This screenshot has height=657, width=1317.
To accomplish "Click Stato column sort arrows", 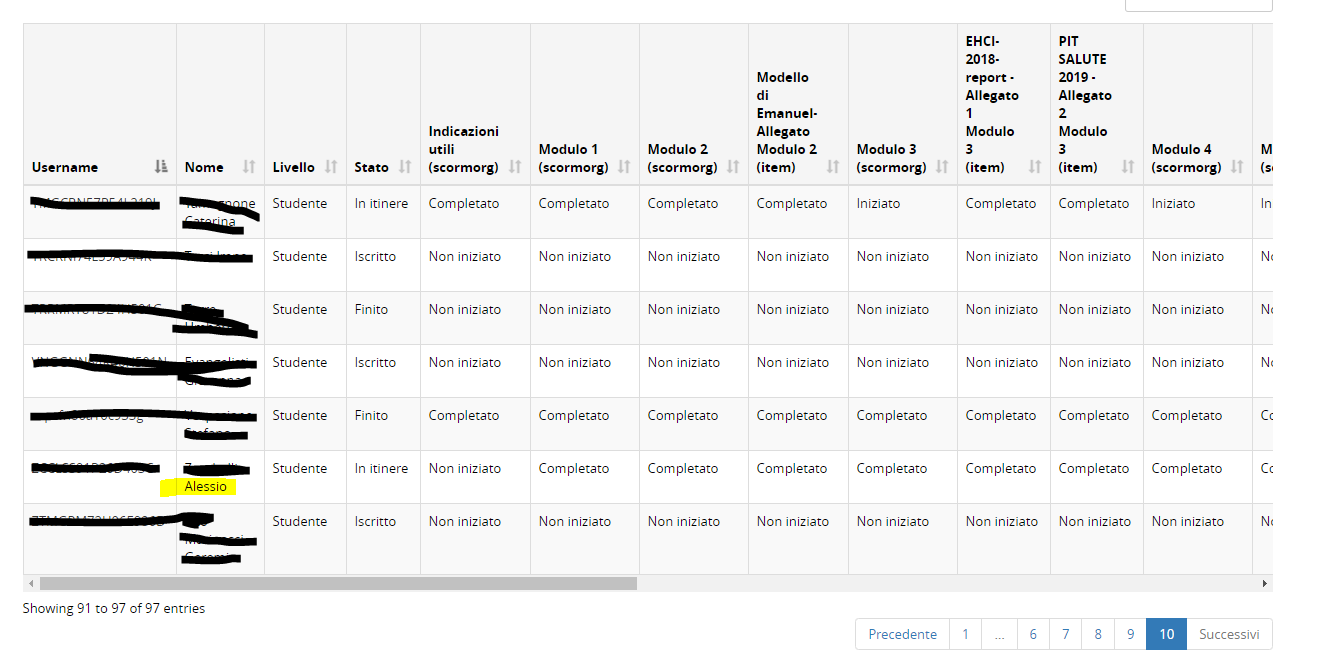I will tap(405, 167).
